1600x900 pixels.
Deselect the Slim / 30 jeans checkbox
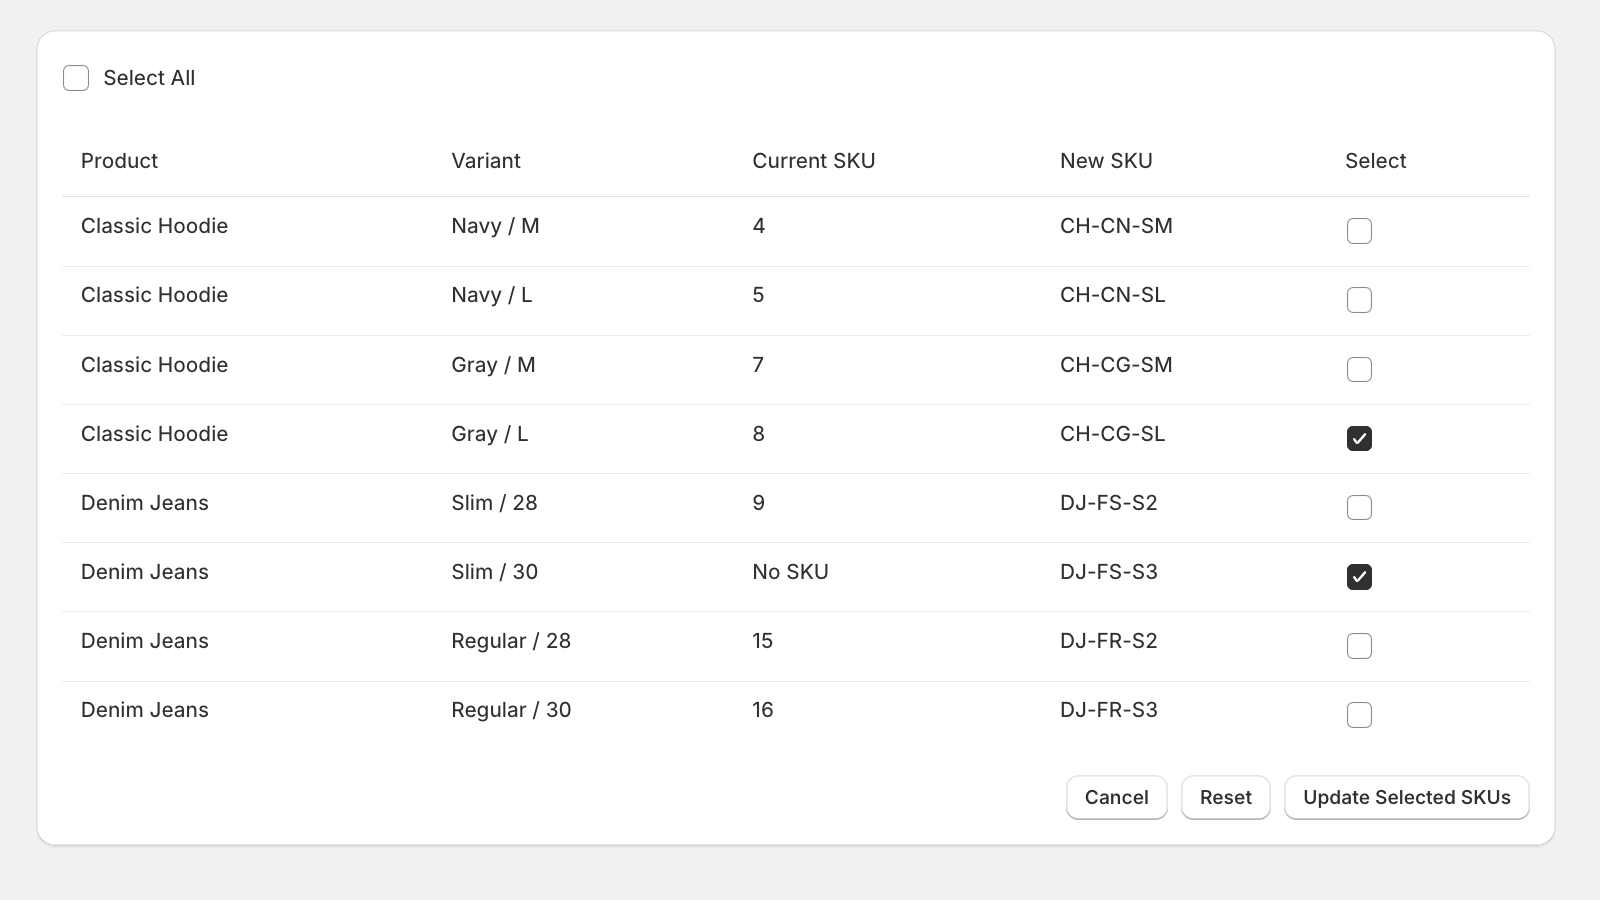click(x=1359, y=577)
